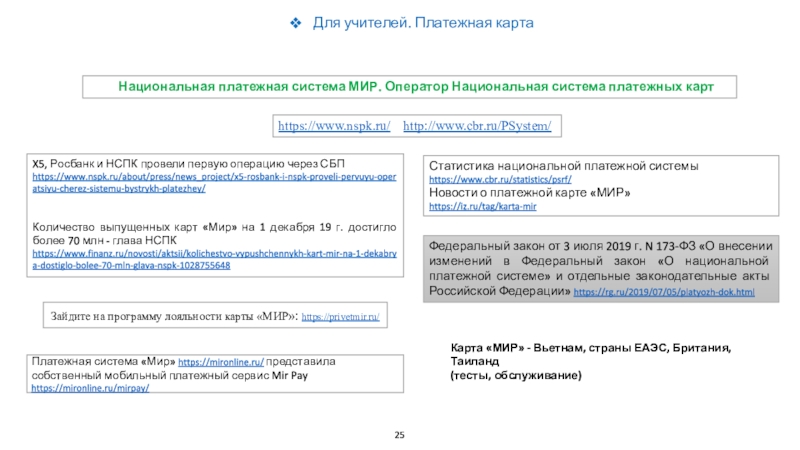Select text 'Новости о платежной карте «МИР»'
The height and width of the screenshot is (450, 800).
[530, 193]
